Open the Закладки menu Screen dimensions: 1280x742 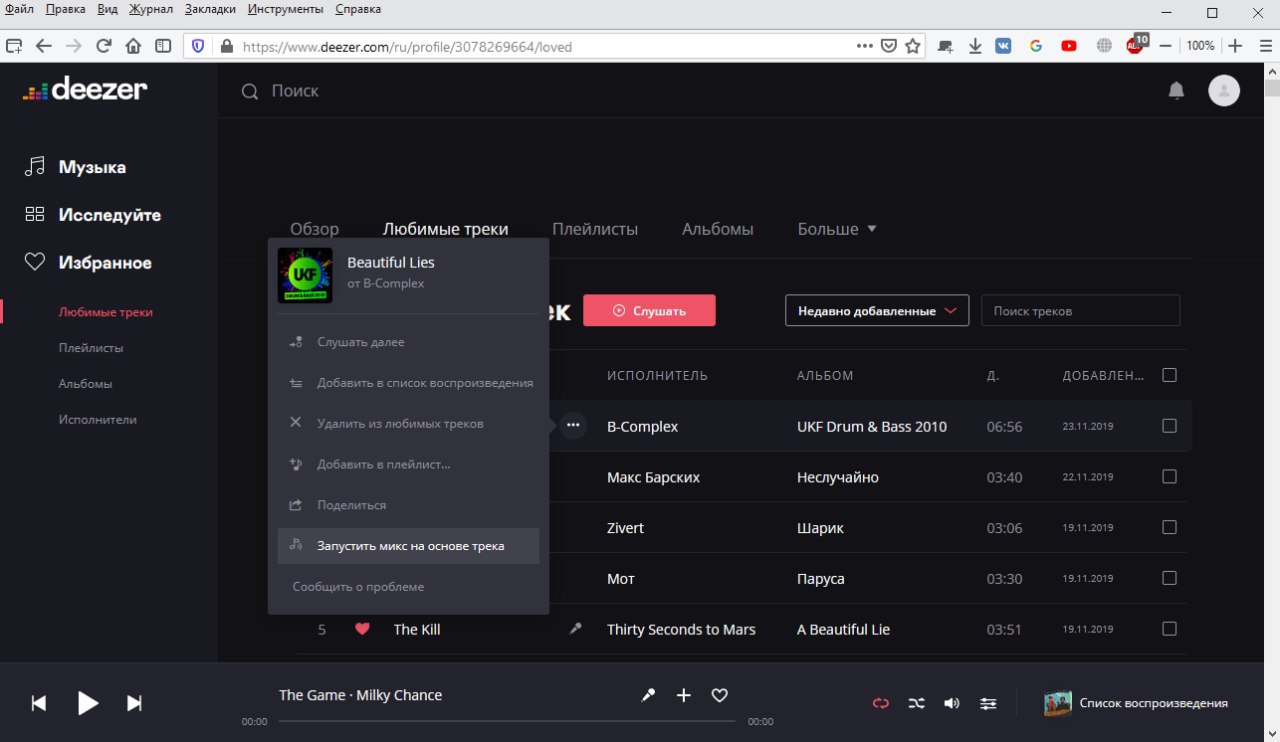[210, 9]
